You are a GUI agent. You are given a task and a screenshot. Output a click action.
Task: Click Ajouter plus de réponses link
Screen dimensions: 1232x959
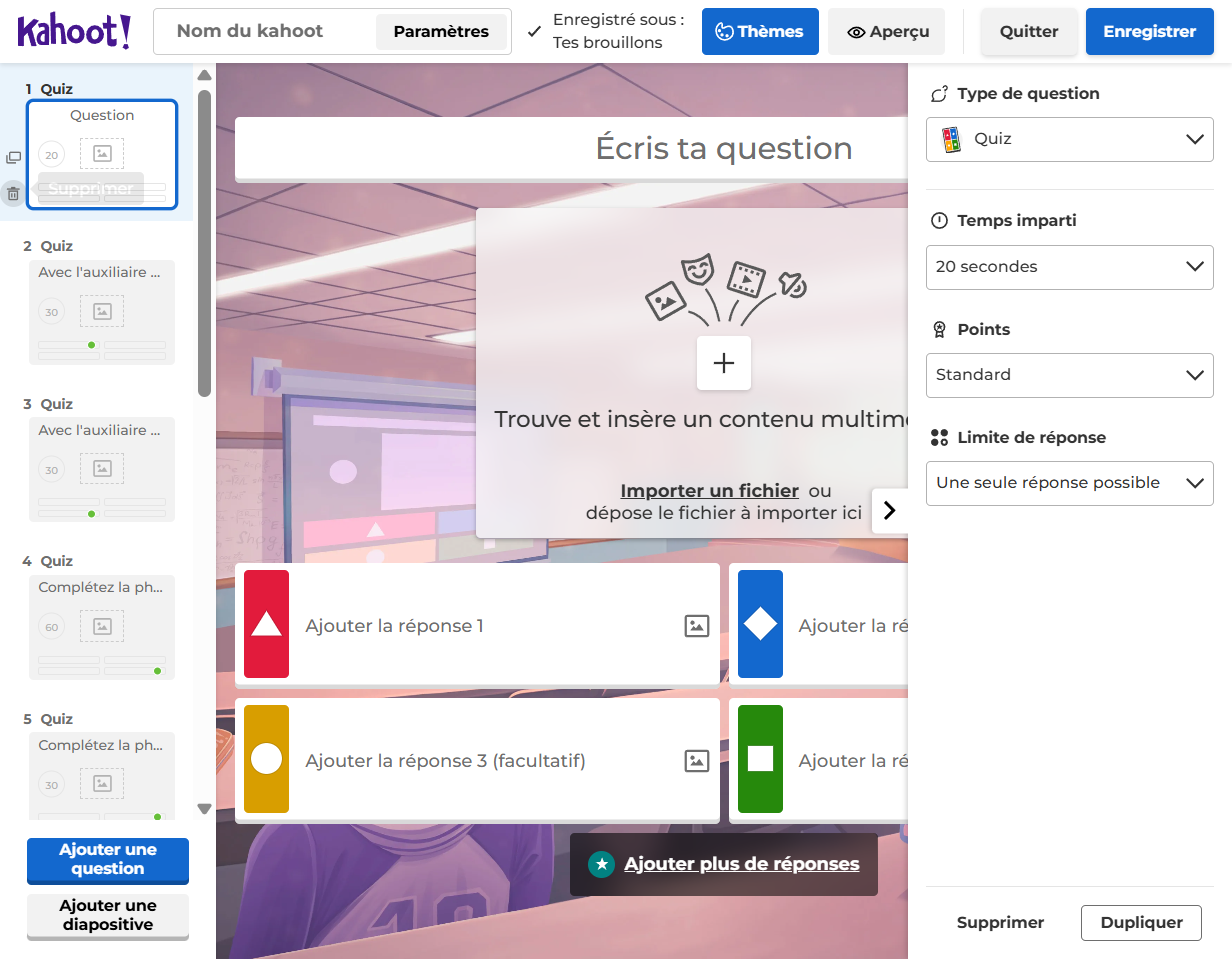click(741, 864)
